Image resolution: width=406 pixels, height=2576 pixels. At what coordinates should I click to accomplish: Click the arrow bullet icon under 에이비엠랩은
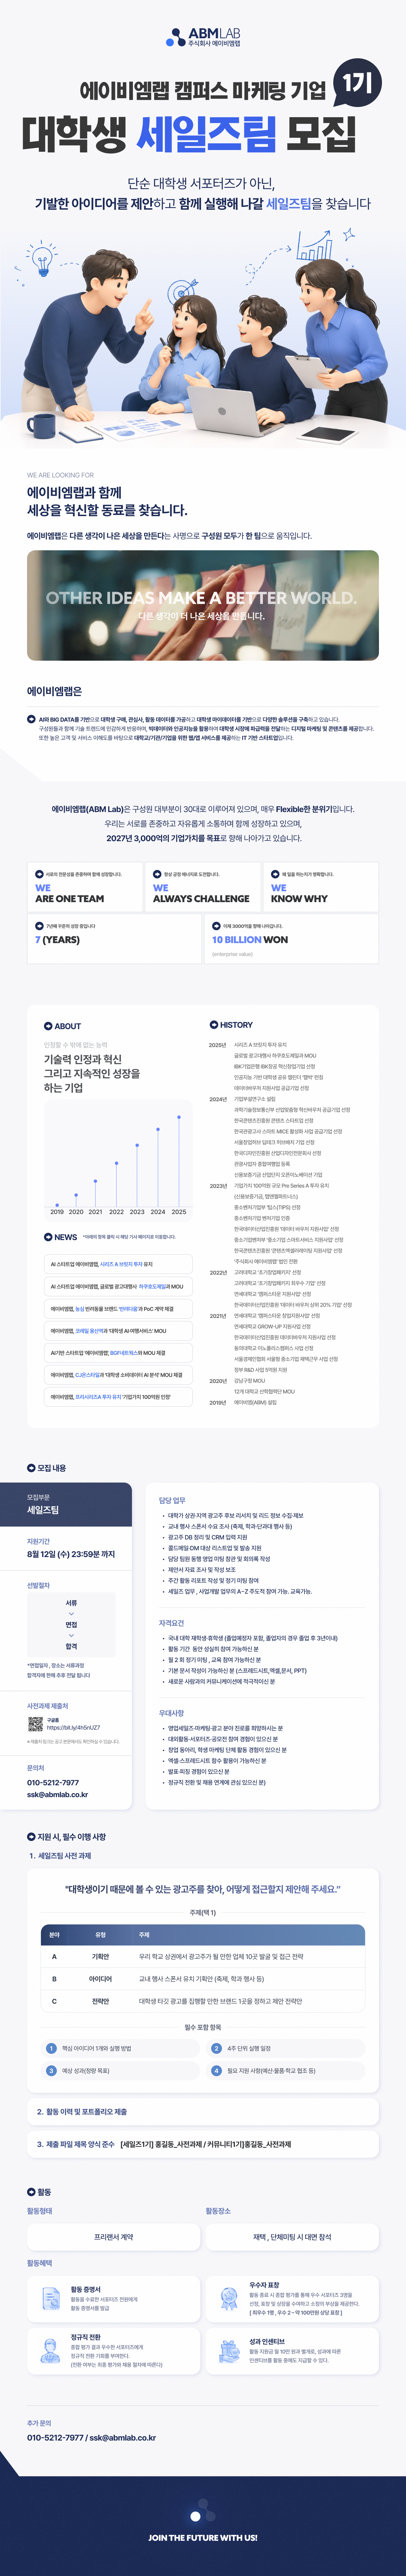[31, 719]
